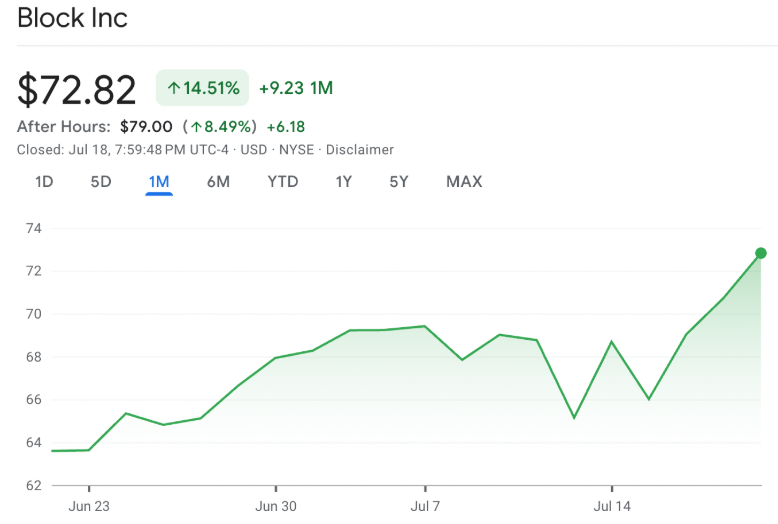Open the Disclaimer link

(x=360, y=150)
